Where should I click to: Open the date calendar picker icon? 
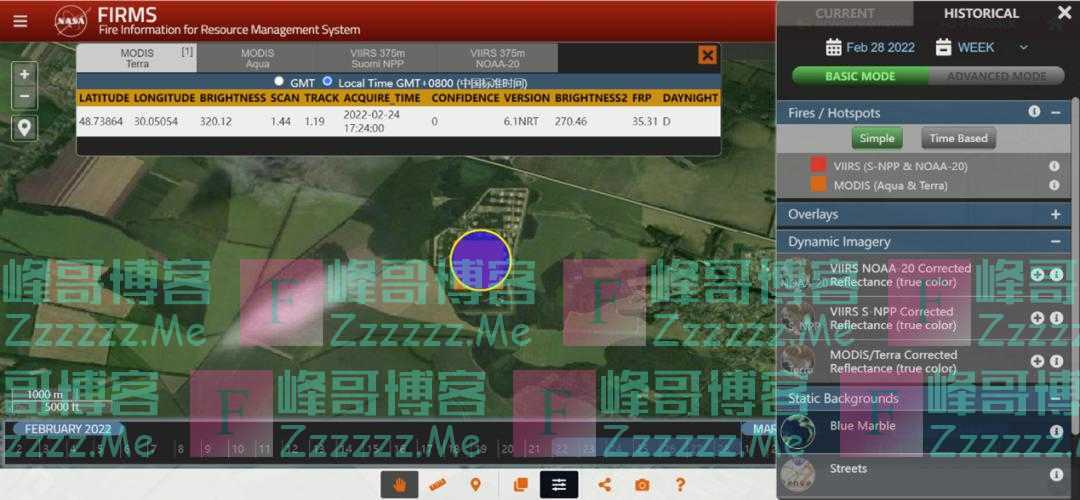click(x=833, y=48)
